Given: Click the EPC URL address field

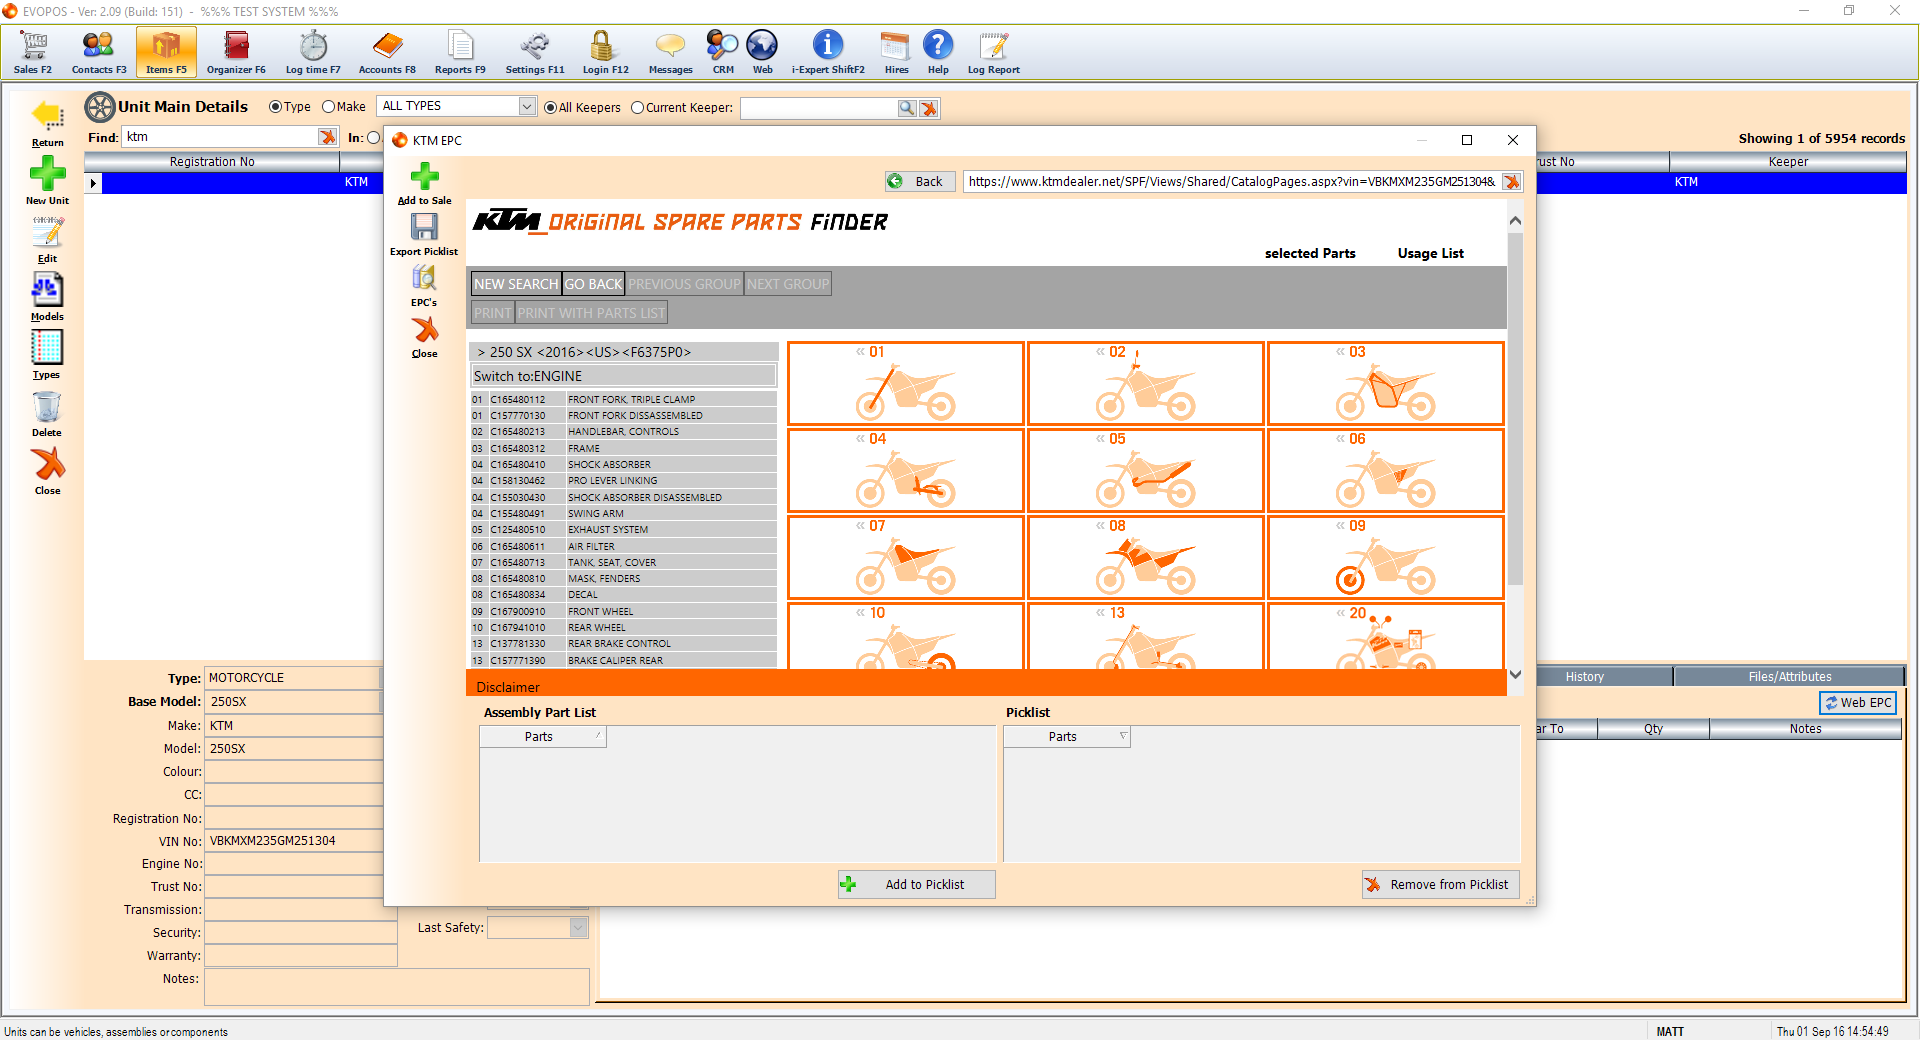Looking at the screenshot, I should click(x=1232, y=181).
